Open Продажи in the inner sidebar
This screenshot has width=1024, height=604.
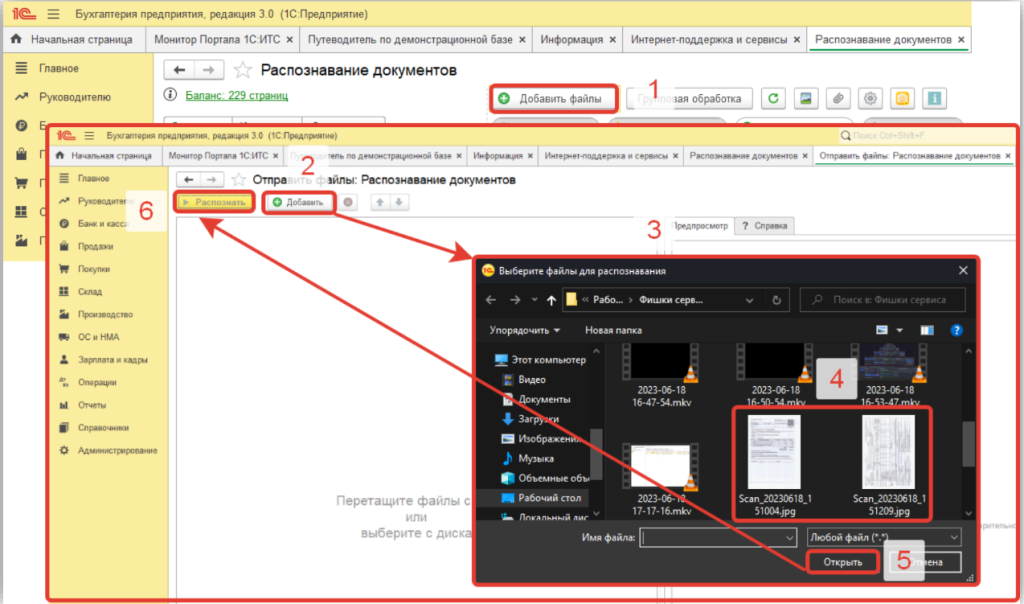click(x=86, y=246)
